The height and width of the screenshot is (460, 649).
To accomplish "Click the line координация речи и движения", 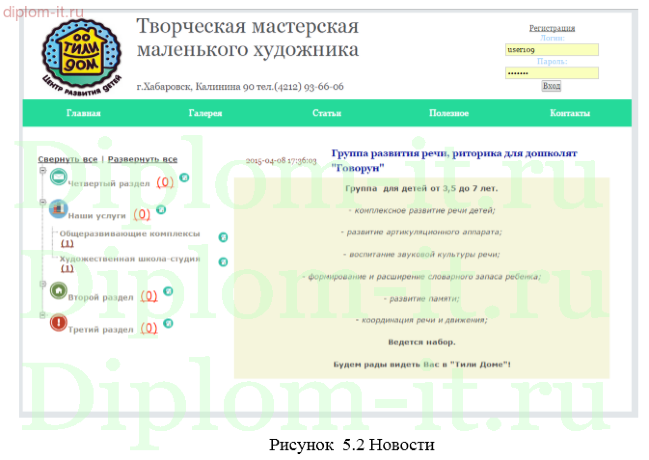I will [421, 320].
